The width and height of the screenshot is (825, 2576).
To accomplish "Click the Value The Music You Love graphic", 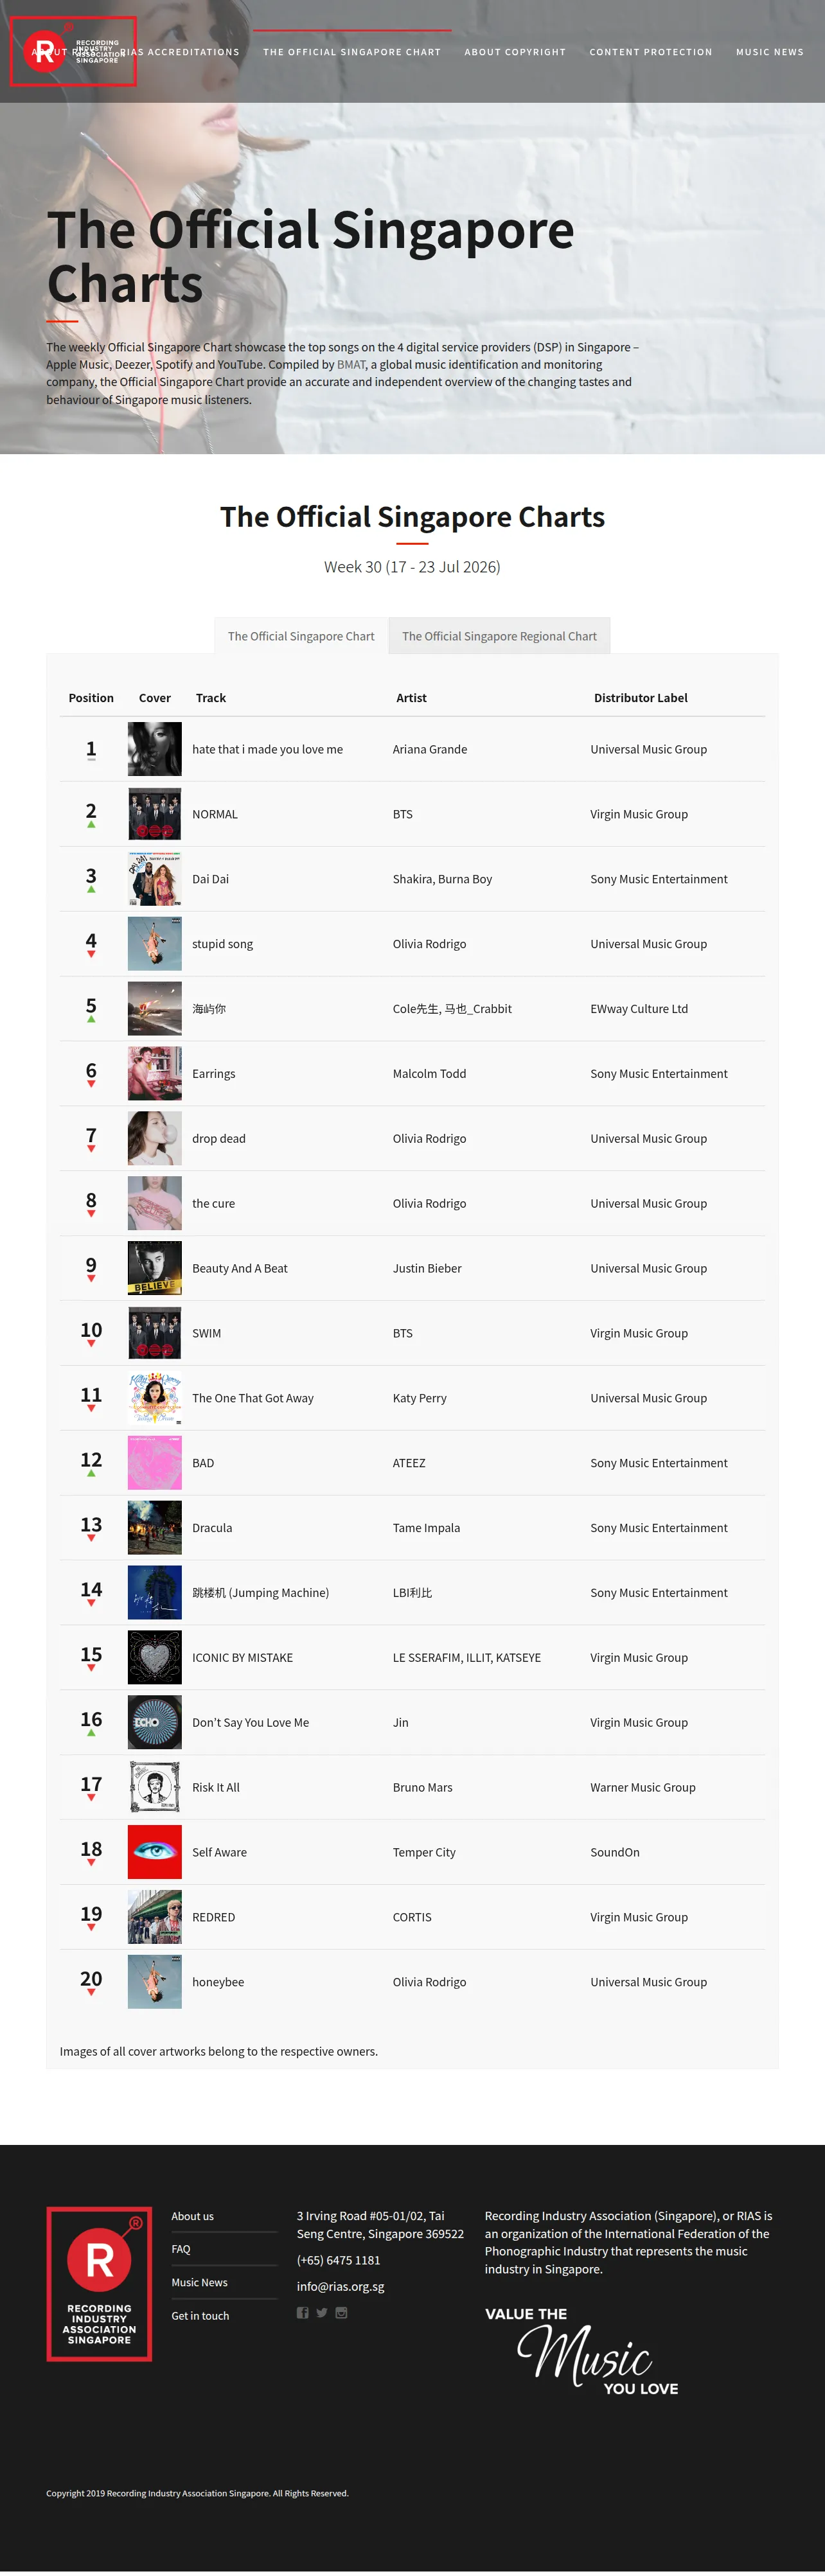I will click(x=582, y=2351).
